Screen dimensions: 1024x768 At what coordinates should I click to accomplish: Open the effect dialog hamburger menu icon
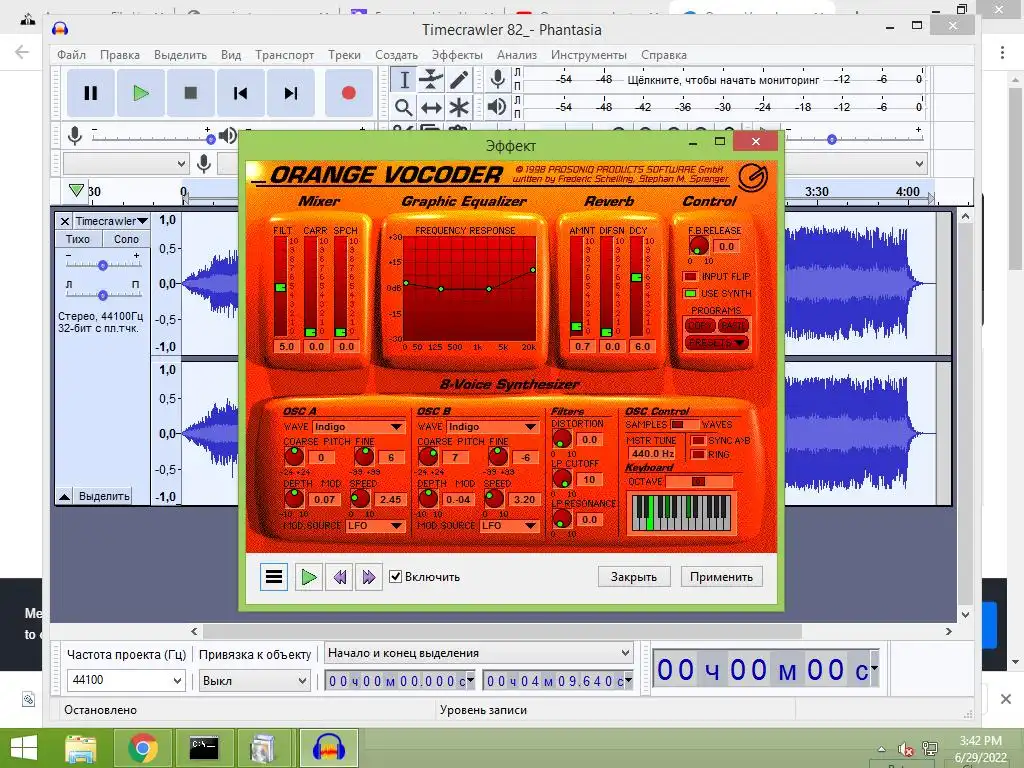(x=274, y=577)
